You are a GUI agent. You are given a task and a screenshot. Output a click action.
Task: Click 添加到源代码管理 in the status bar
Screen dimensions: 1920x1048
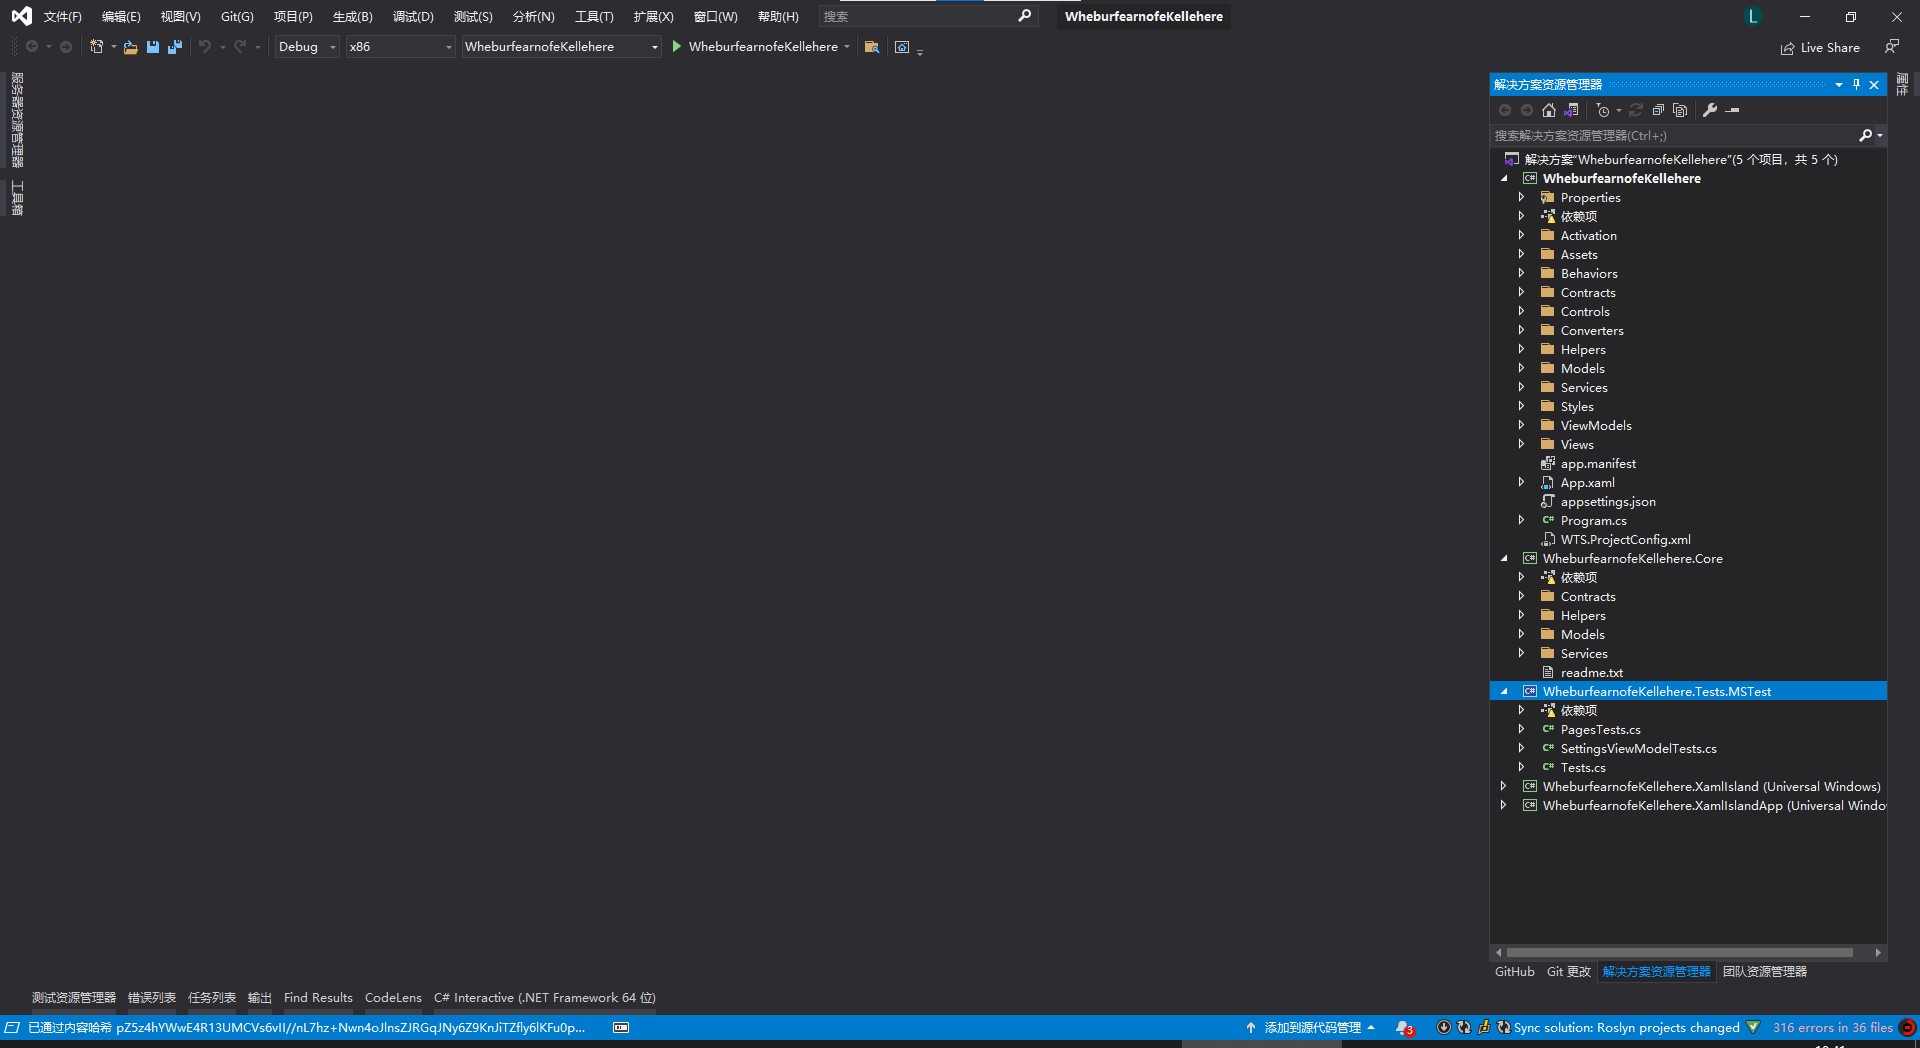[1311, 1028]
